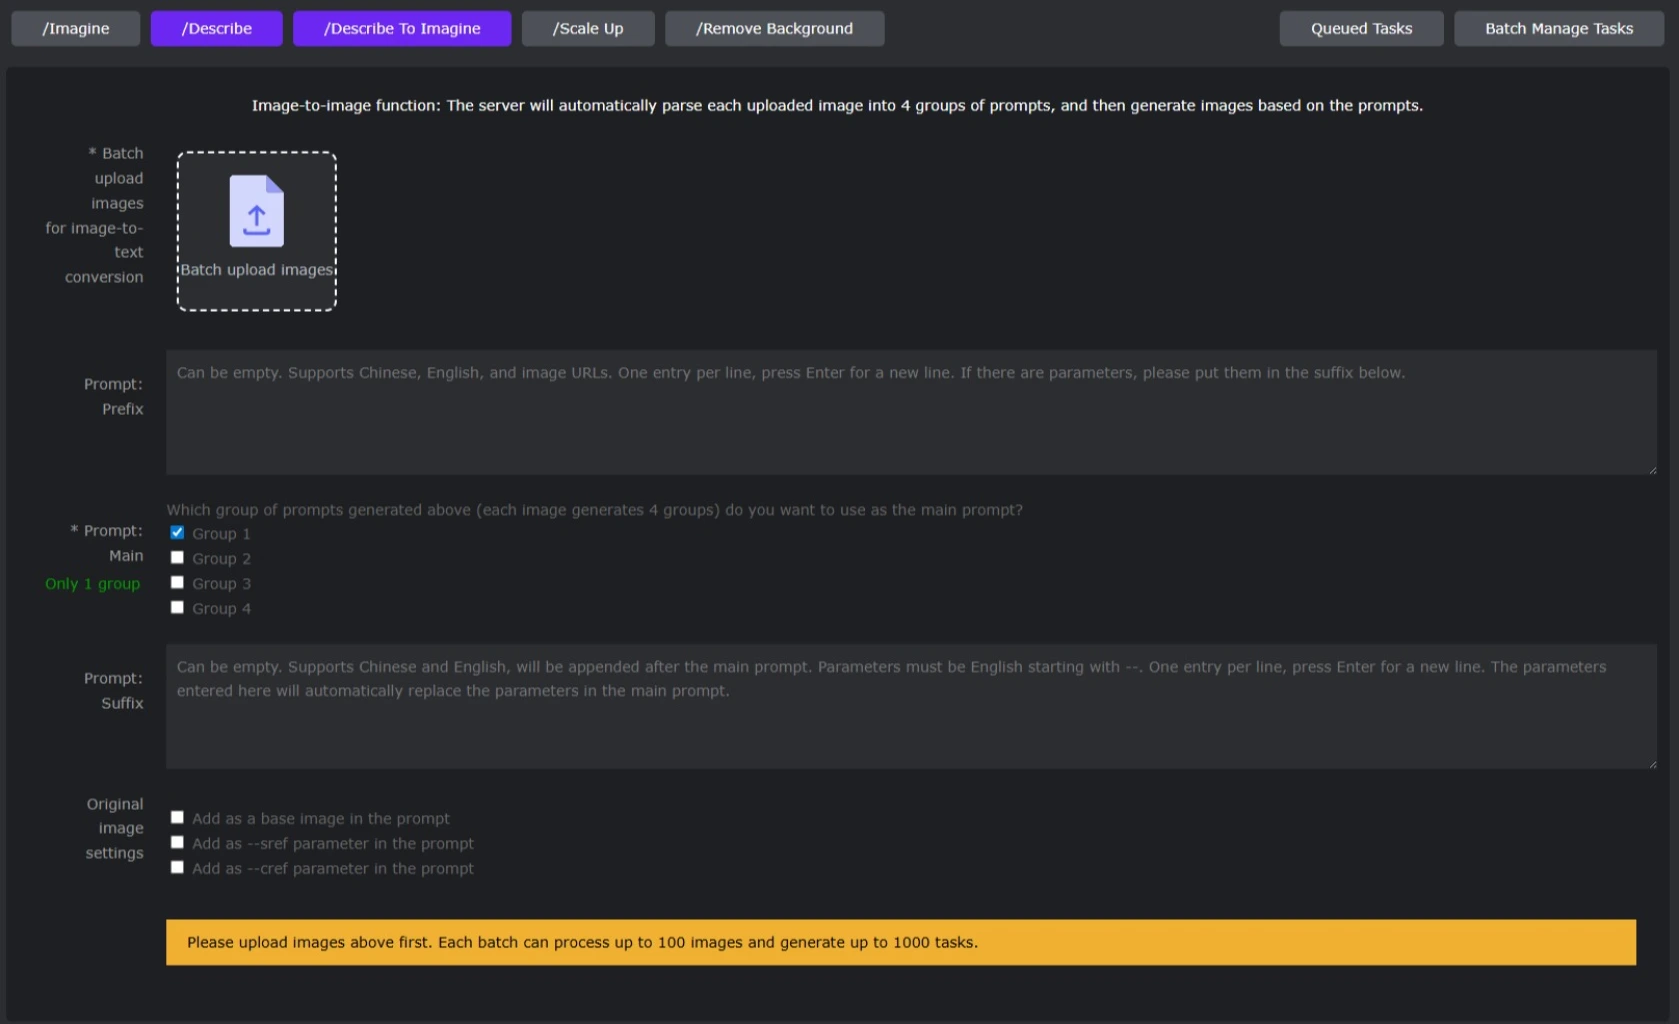The height and width of the screenshot is (1024, 1679).
Task: Select Group 2 as main prompt
Action: point(177,558)
